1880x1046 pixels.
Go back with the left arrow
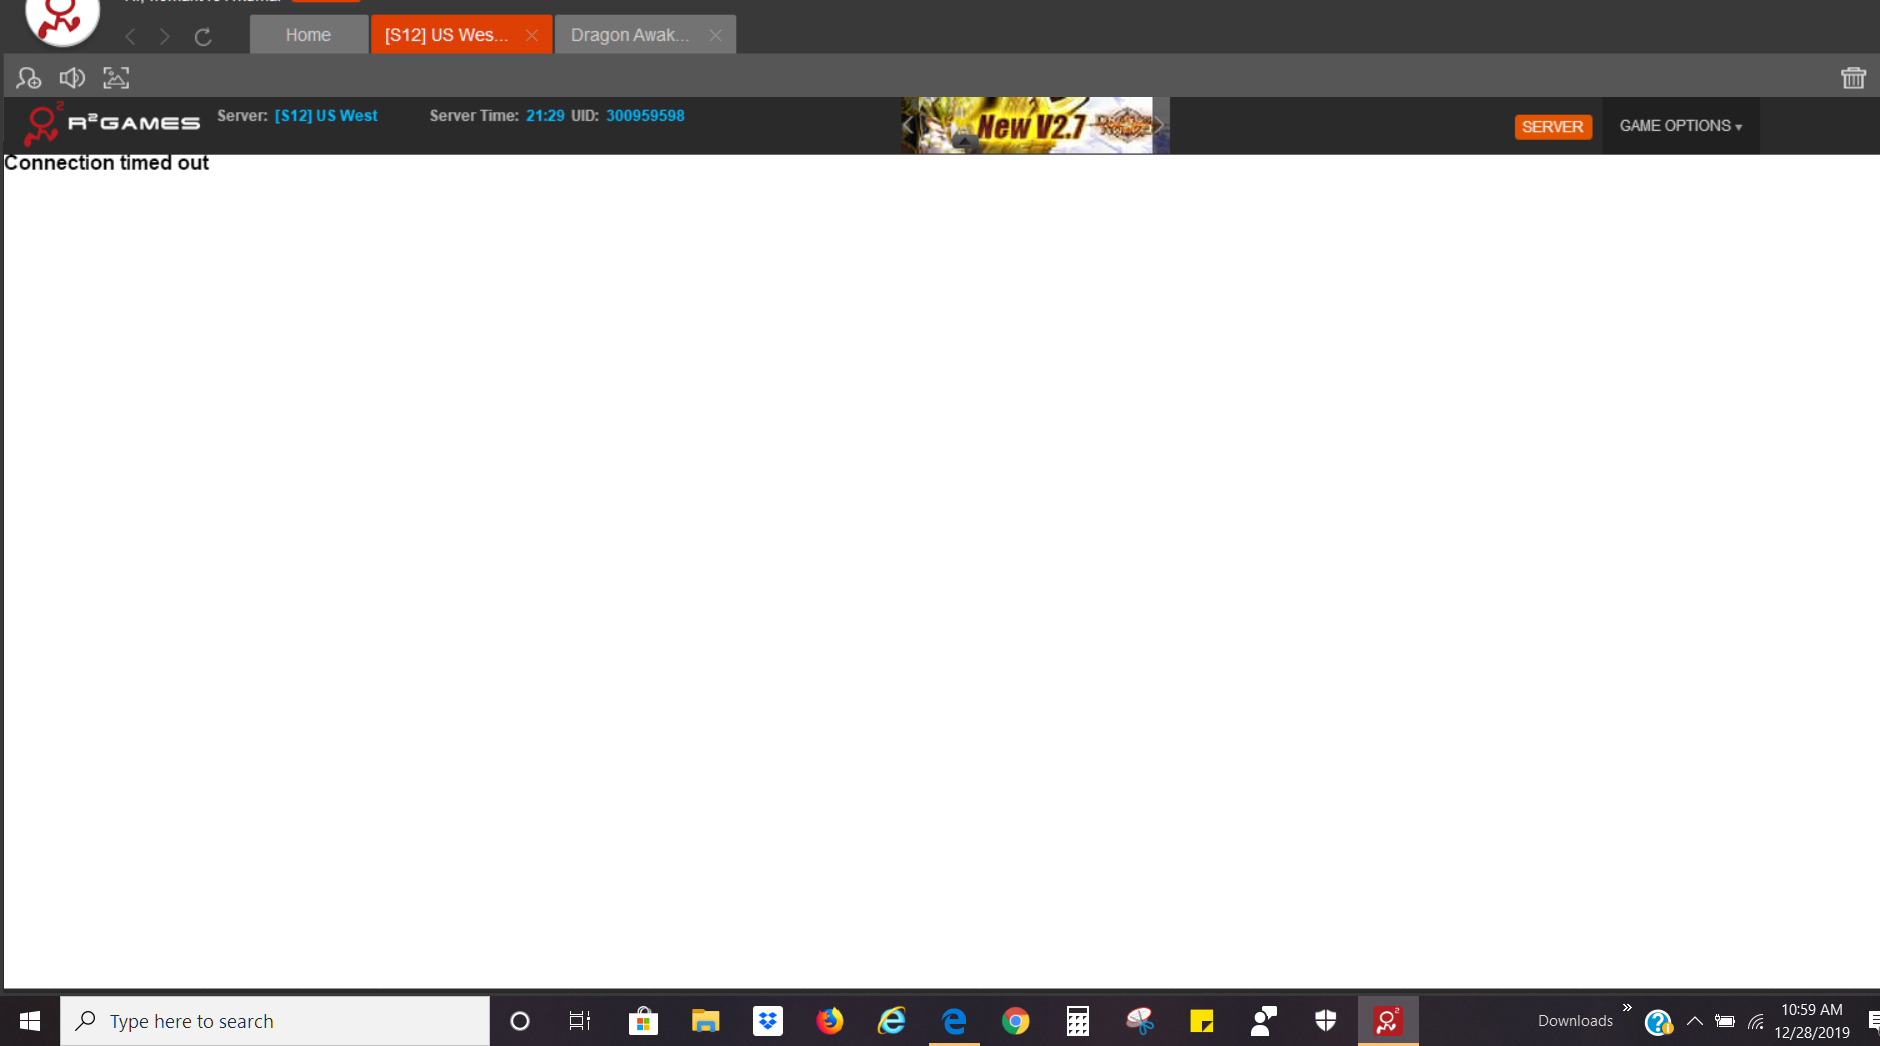(130, 37)
